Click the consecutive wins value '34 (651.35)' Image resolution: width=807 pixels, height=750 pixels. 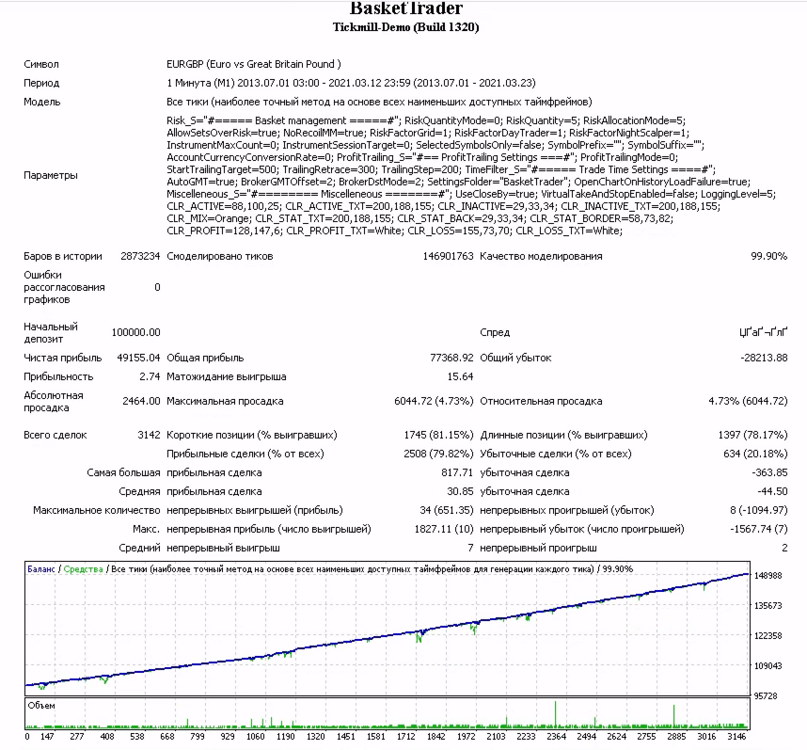coord(446,510)
